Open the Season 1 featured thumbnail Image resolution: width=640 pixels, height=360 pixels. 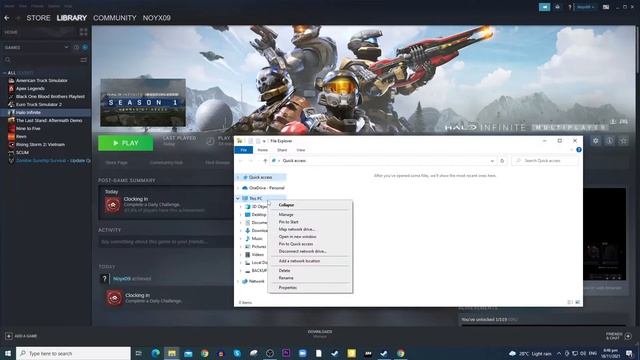(143, 102)
